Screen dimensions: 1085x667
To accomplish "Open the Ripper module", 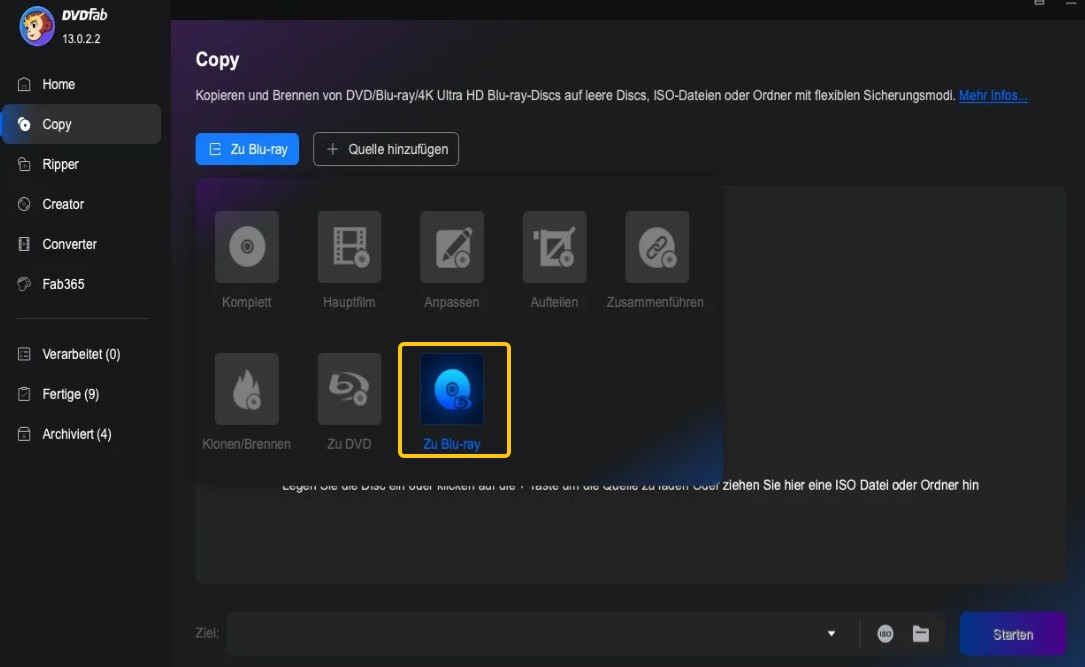I will tap(82, 165).
